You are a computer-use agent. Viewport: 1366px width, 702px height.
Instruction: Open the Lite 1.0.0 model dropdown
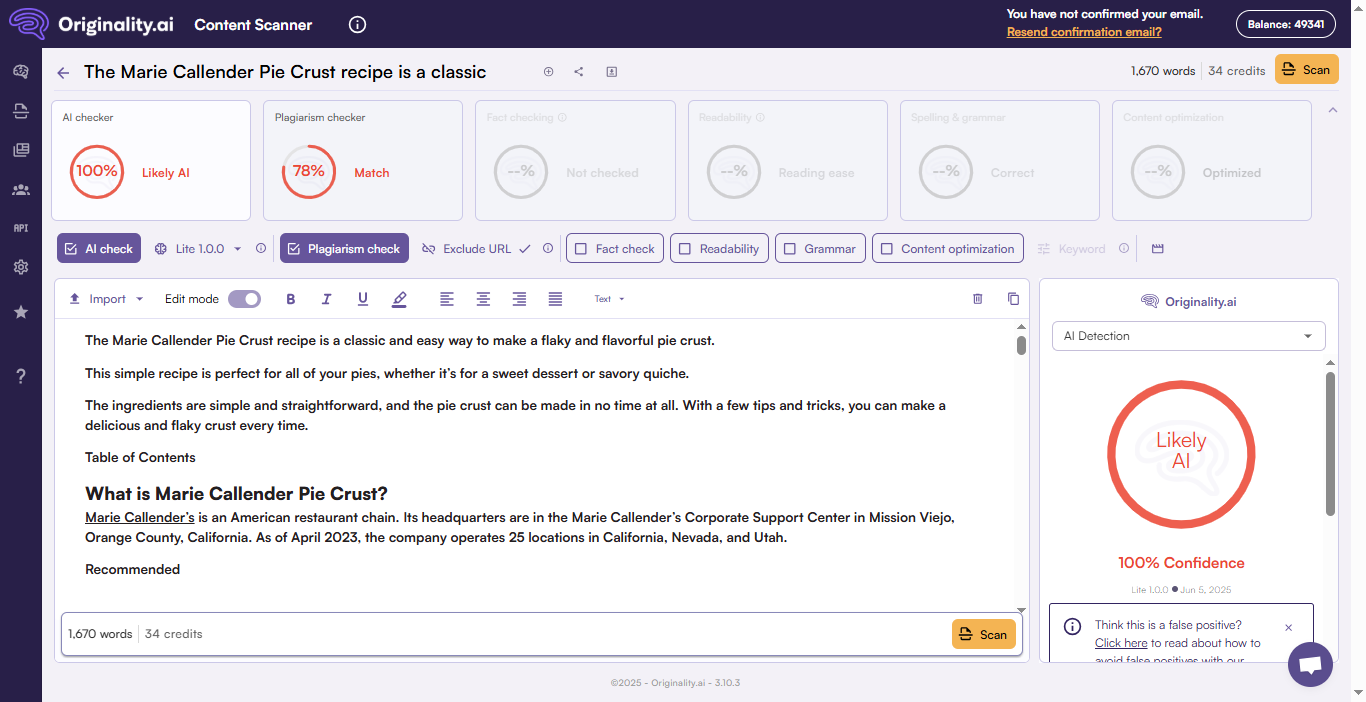[x=199, y=249]
